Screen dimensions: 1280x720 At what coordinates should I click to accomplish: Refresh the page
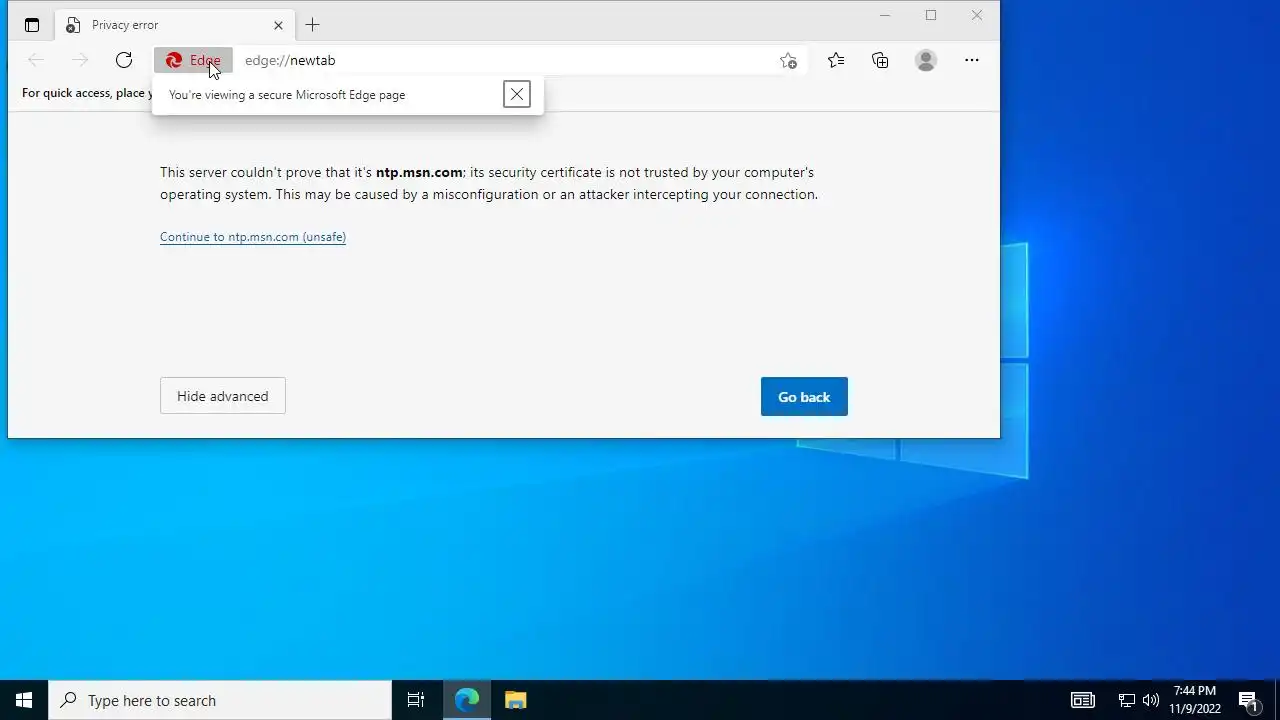[x=124, y=60]
